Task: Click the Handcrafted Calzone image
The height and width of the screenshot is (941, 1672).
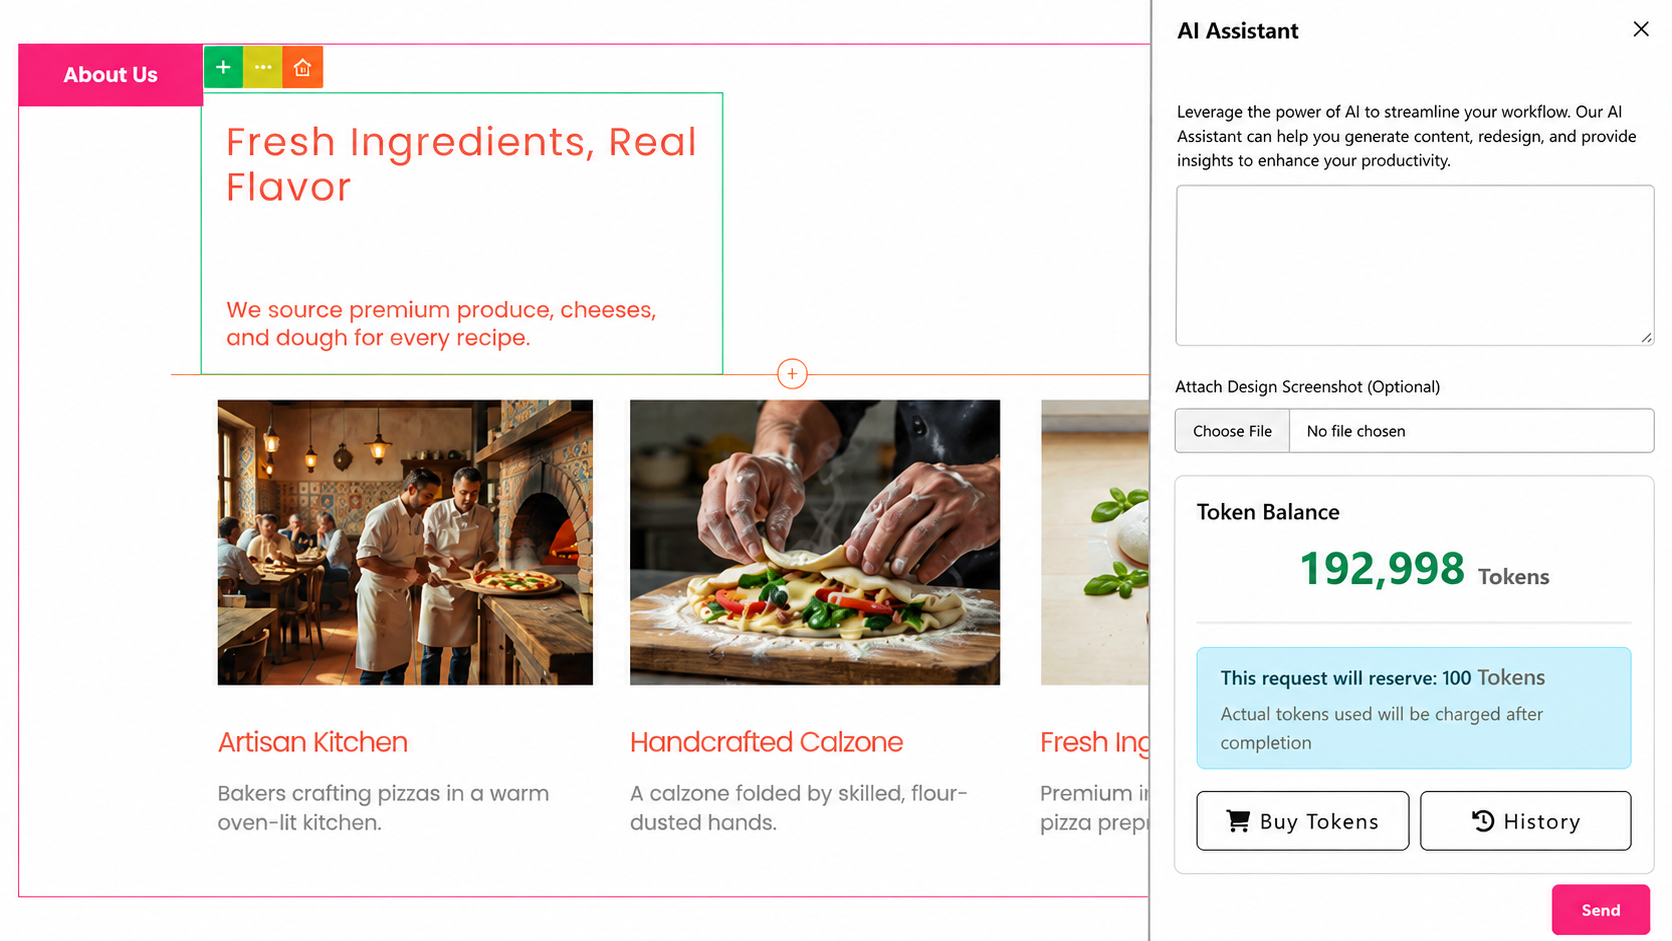Action: (x=815, y=542)
